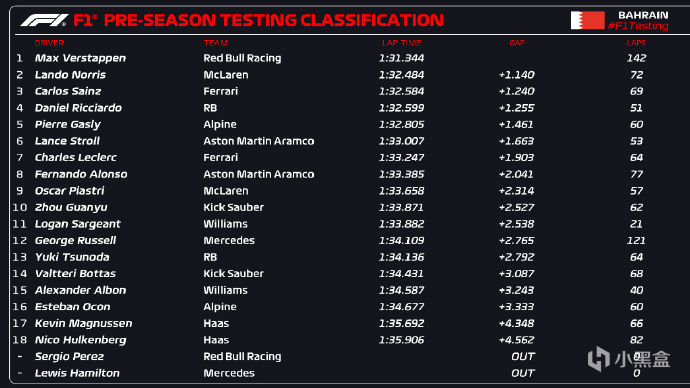Click OUT status for Sergio Perez
Image resolution: width=690 pixels, height=388 pixels.
point(523,356)
